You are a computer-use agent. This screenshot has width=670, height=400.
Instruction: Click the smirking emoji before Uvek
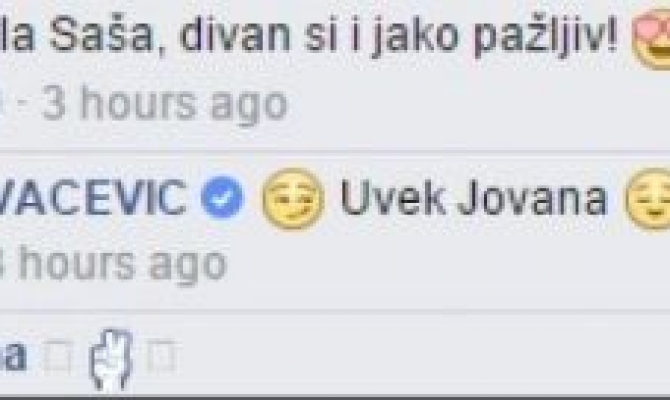pyautogui.click(x=293, y=199)
